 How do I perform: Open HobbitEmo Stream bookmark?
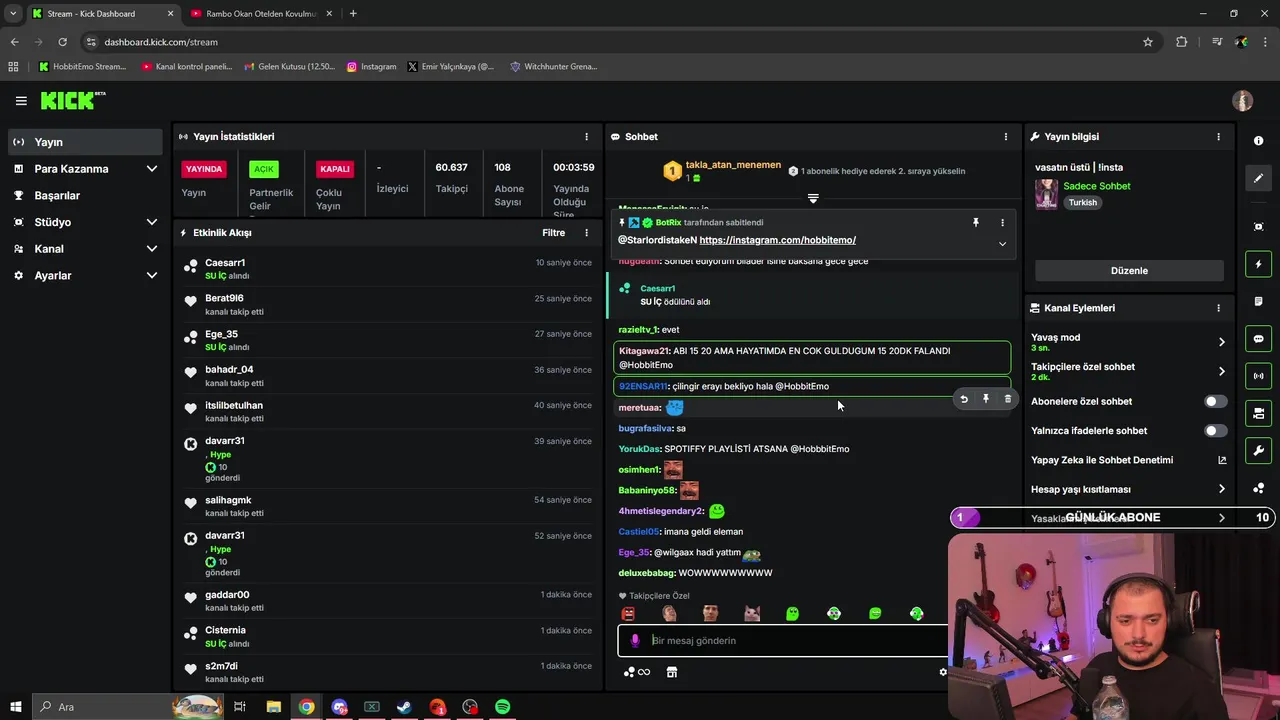tap(82, 67)
